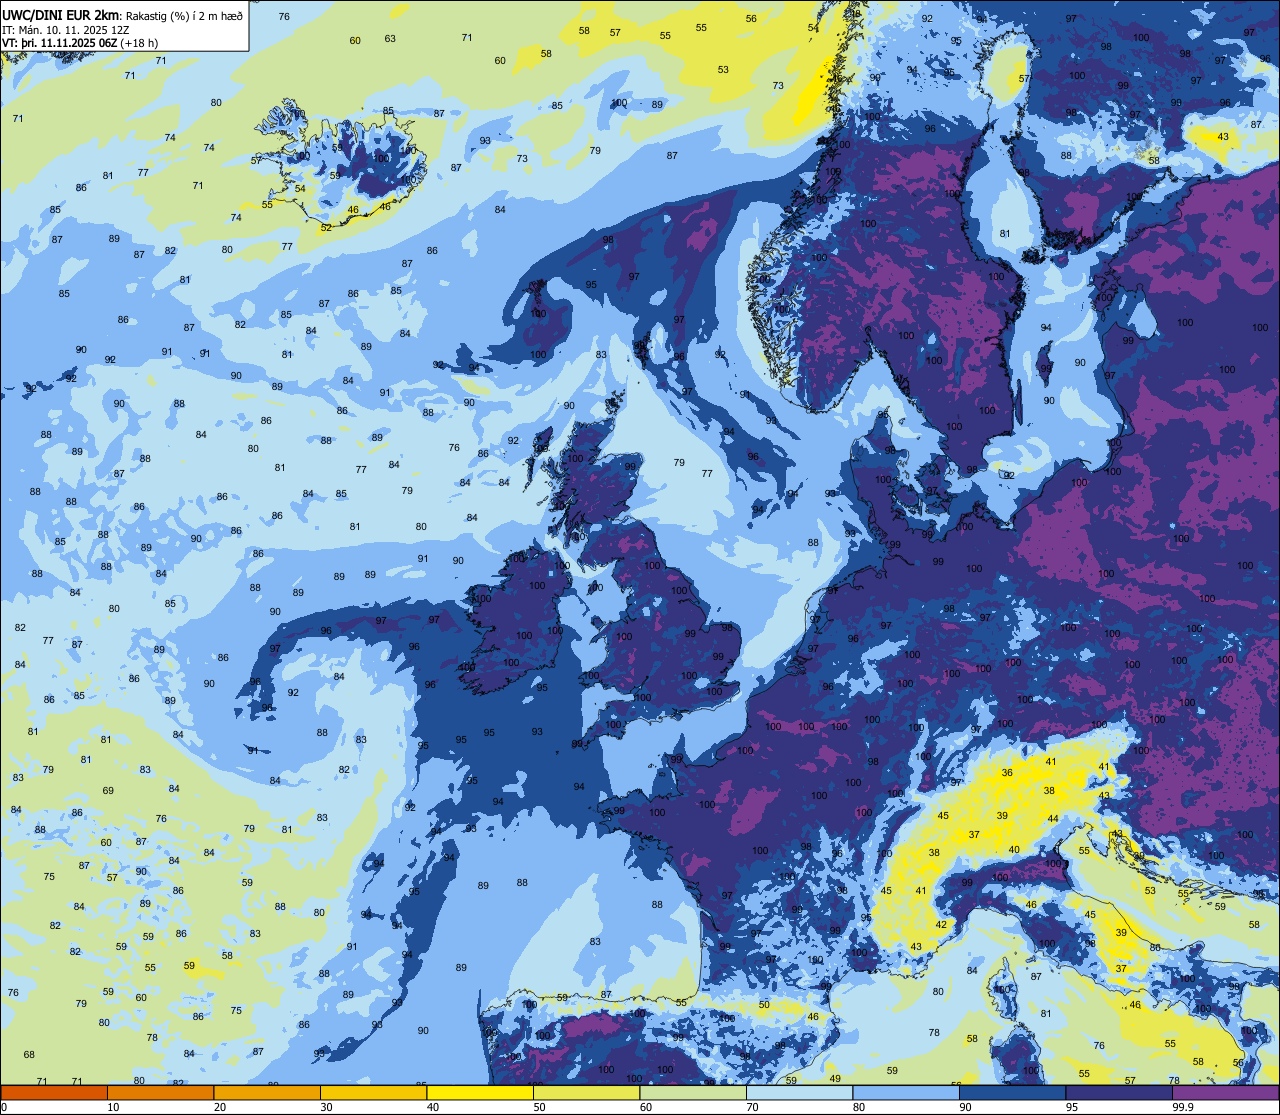Image resolution: width=1280 pixels, height=1115 pixels.
Task: Click the "95" label under the legend bar
Action: (x=1072, y=1107)
